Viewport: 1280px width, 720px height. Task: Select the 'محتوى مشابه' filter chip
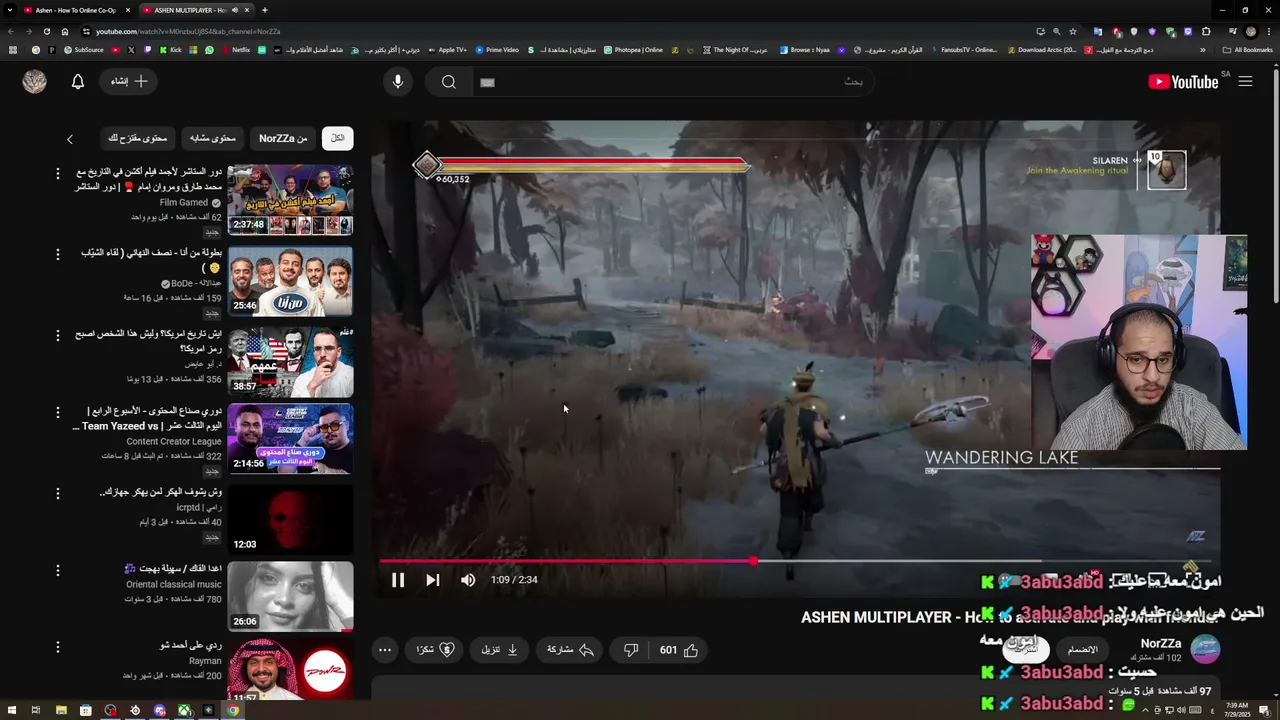[213, 138]
